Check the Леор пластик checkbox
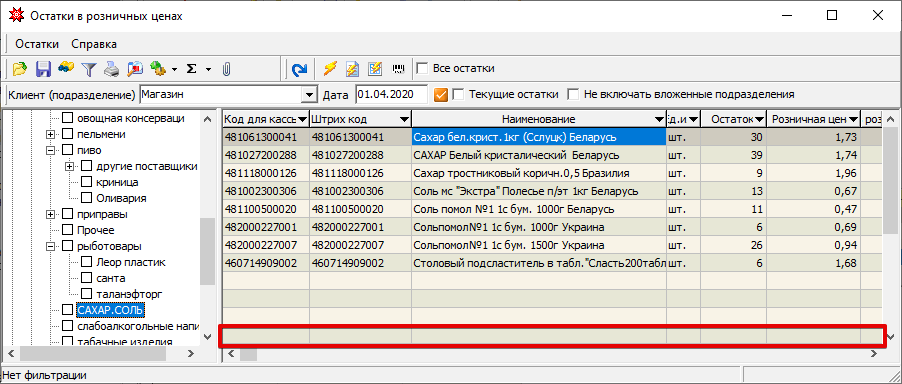This screenshot has width=902, height=384. (87, 262)
